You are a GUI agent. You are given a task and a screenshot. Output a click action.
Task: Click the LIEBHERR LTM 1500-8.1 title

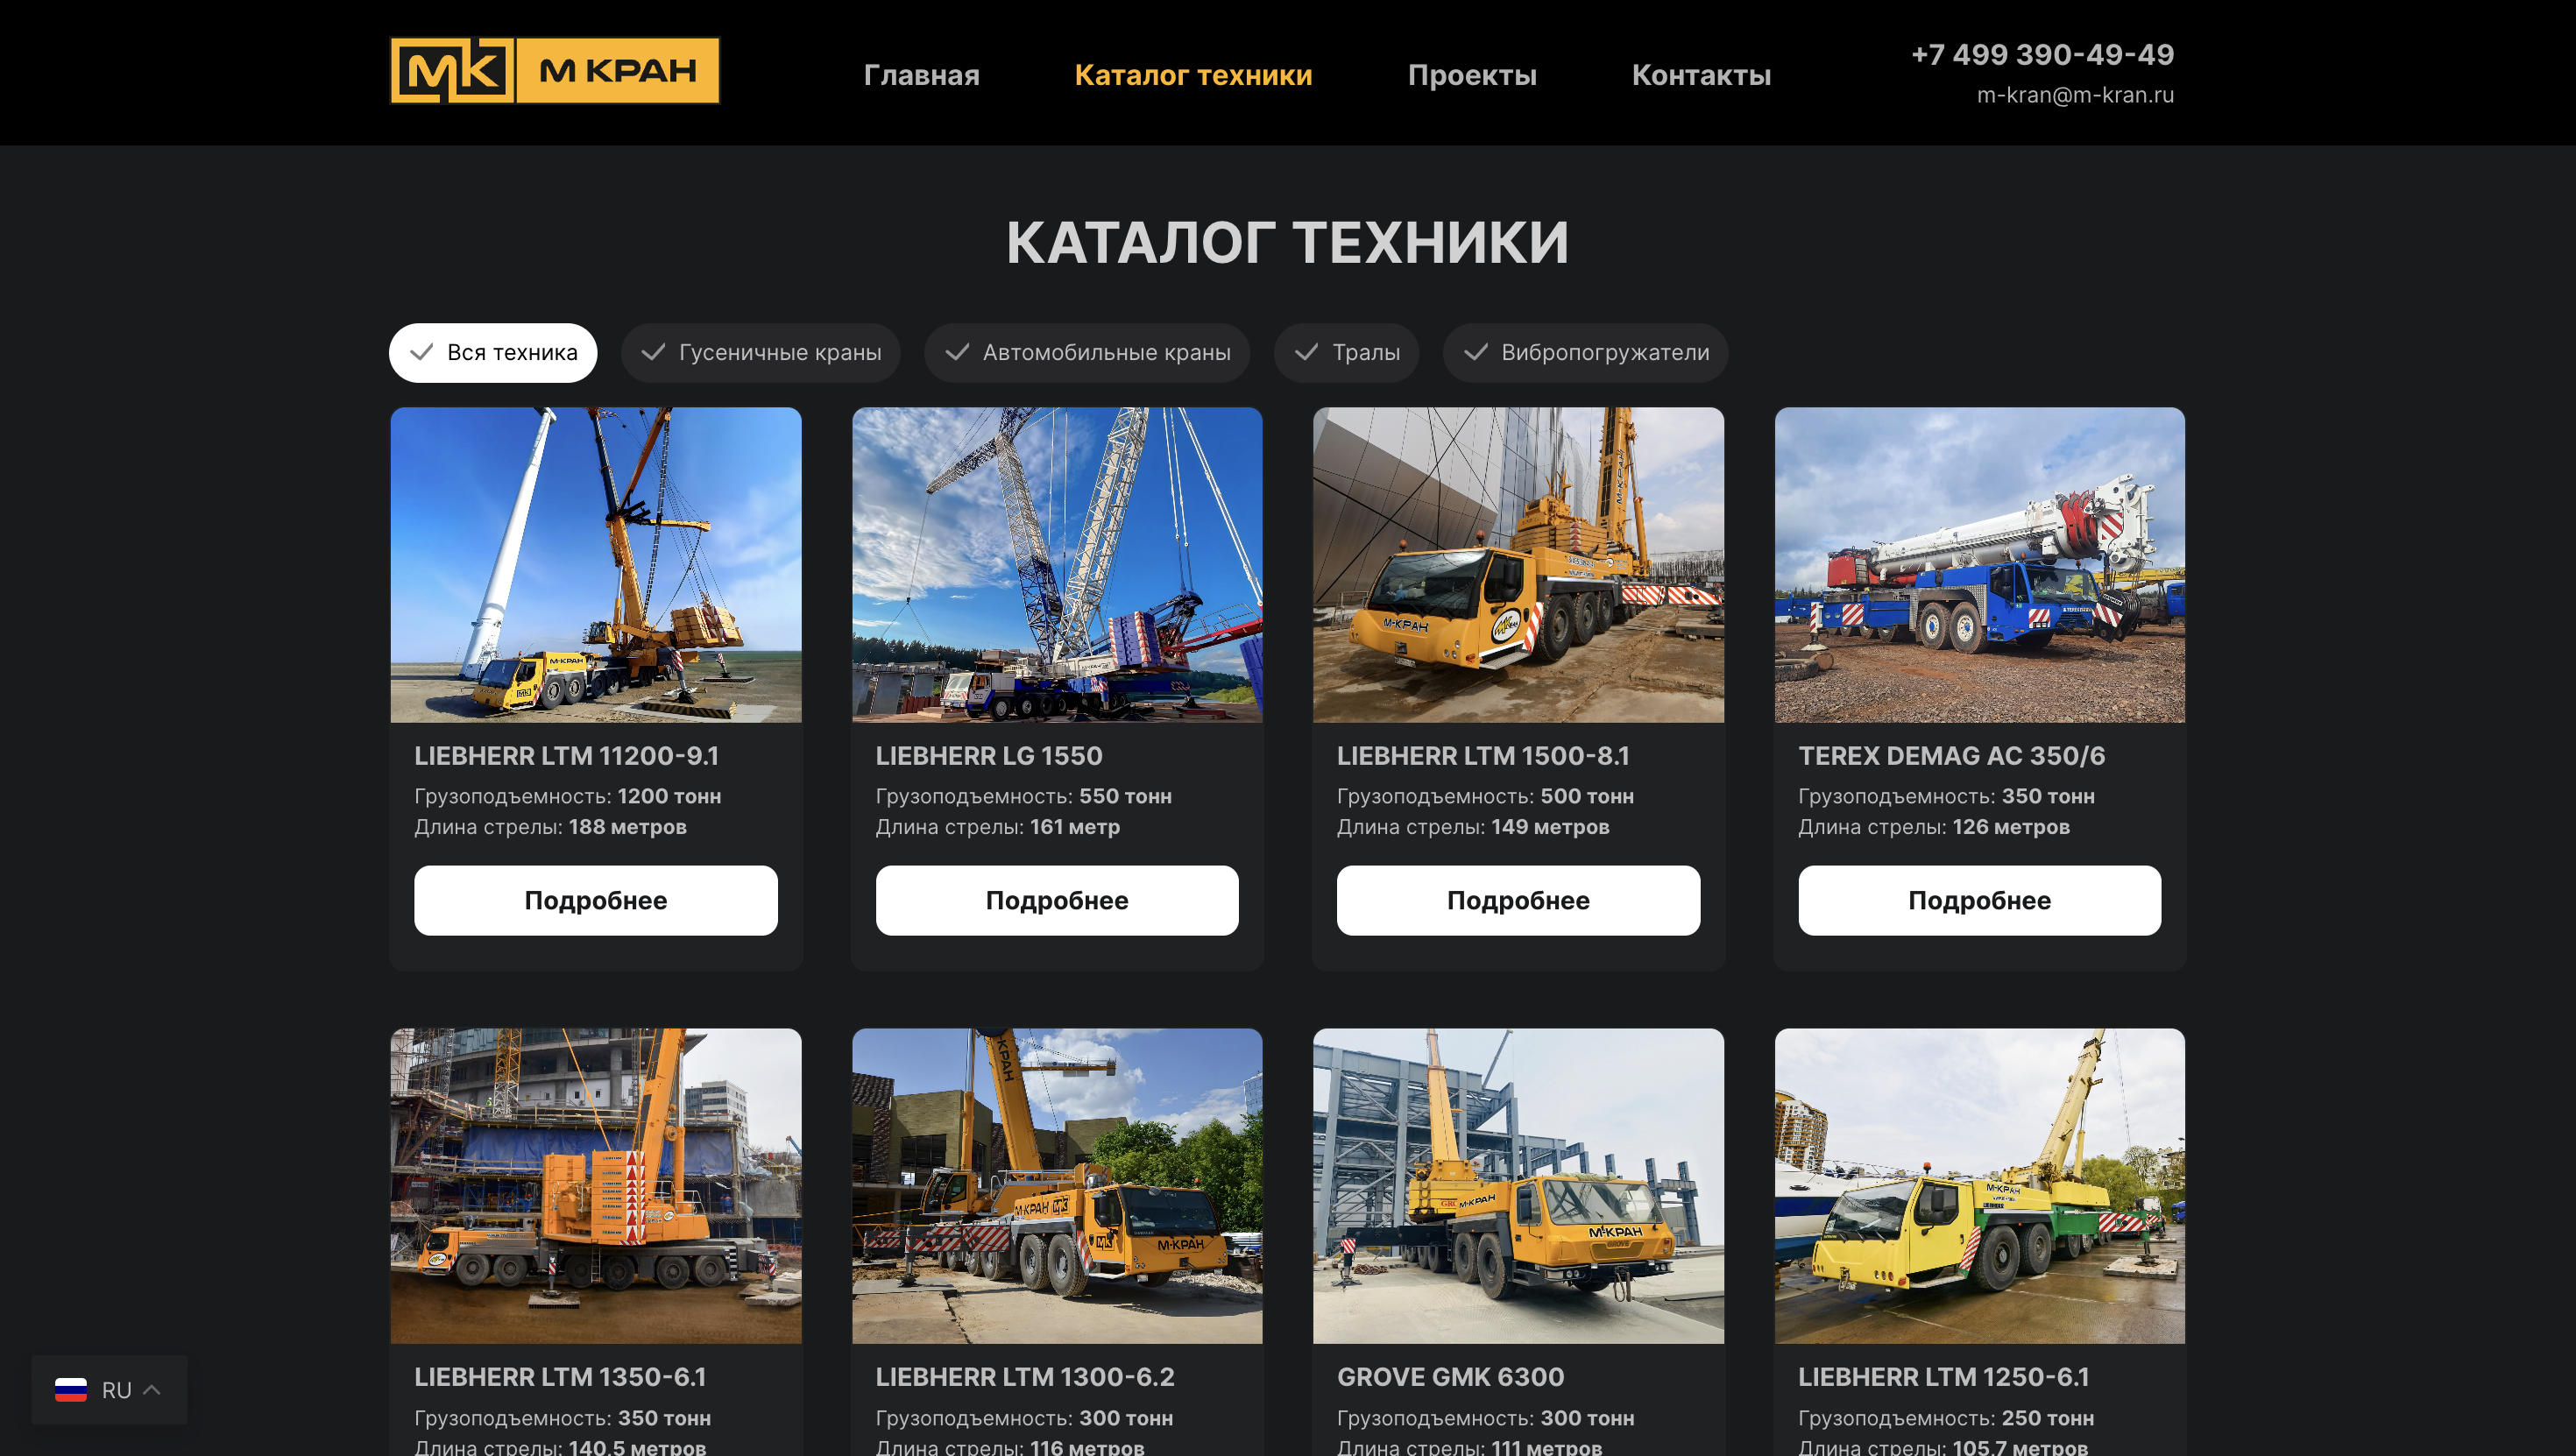tap(1483, 756)
